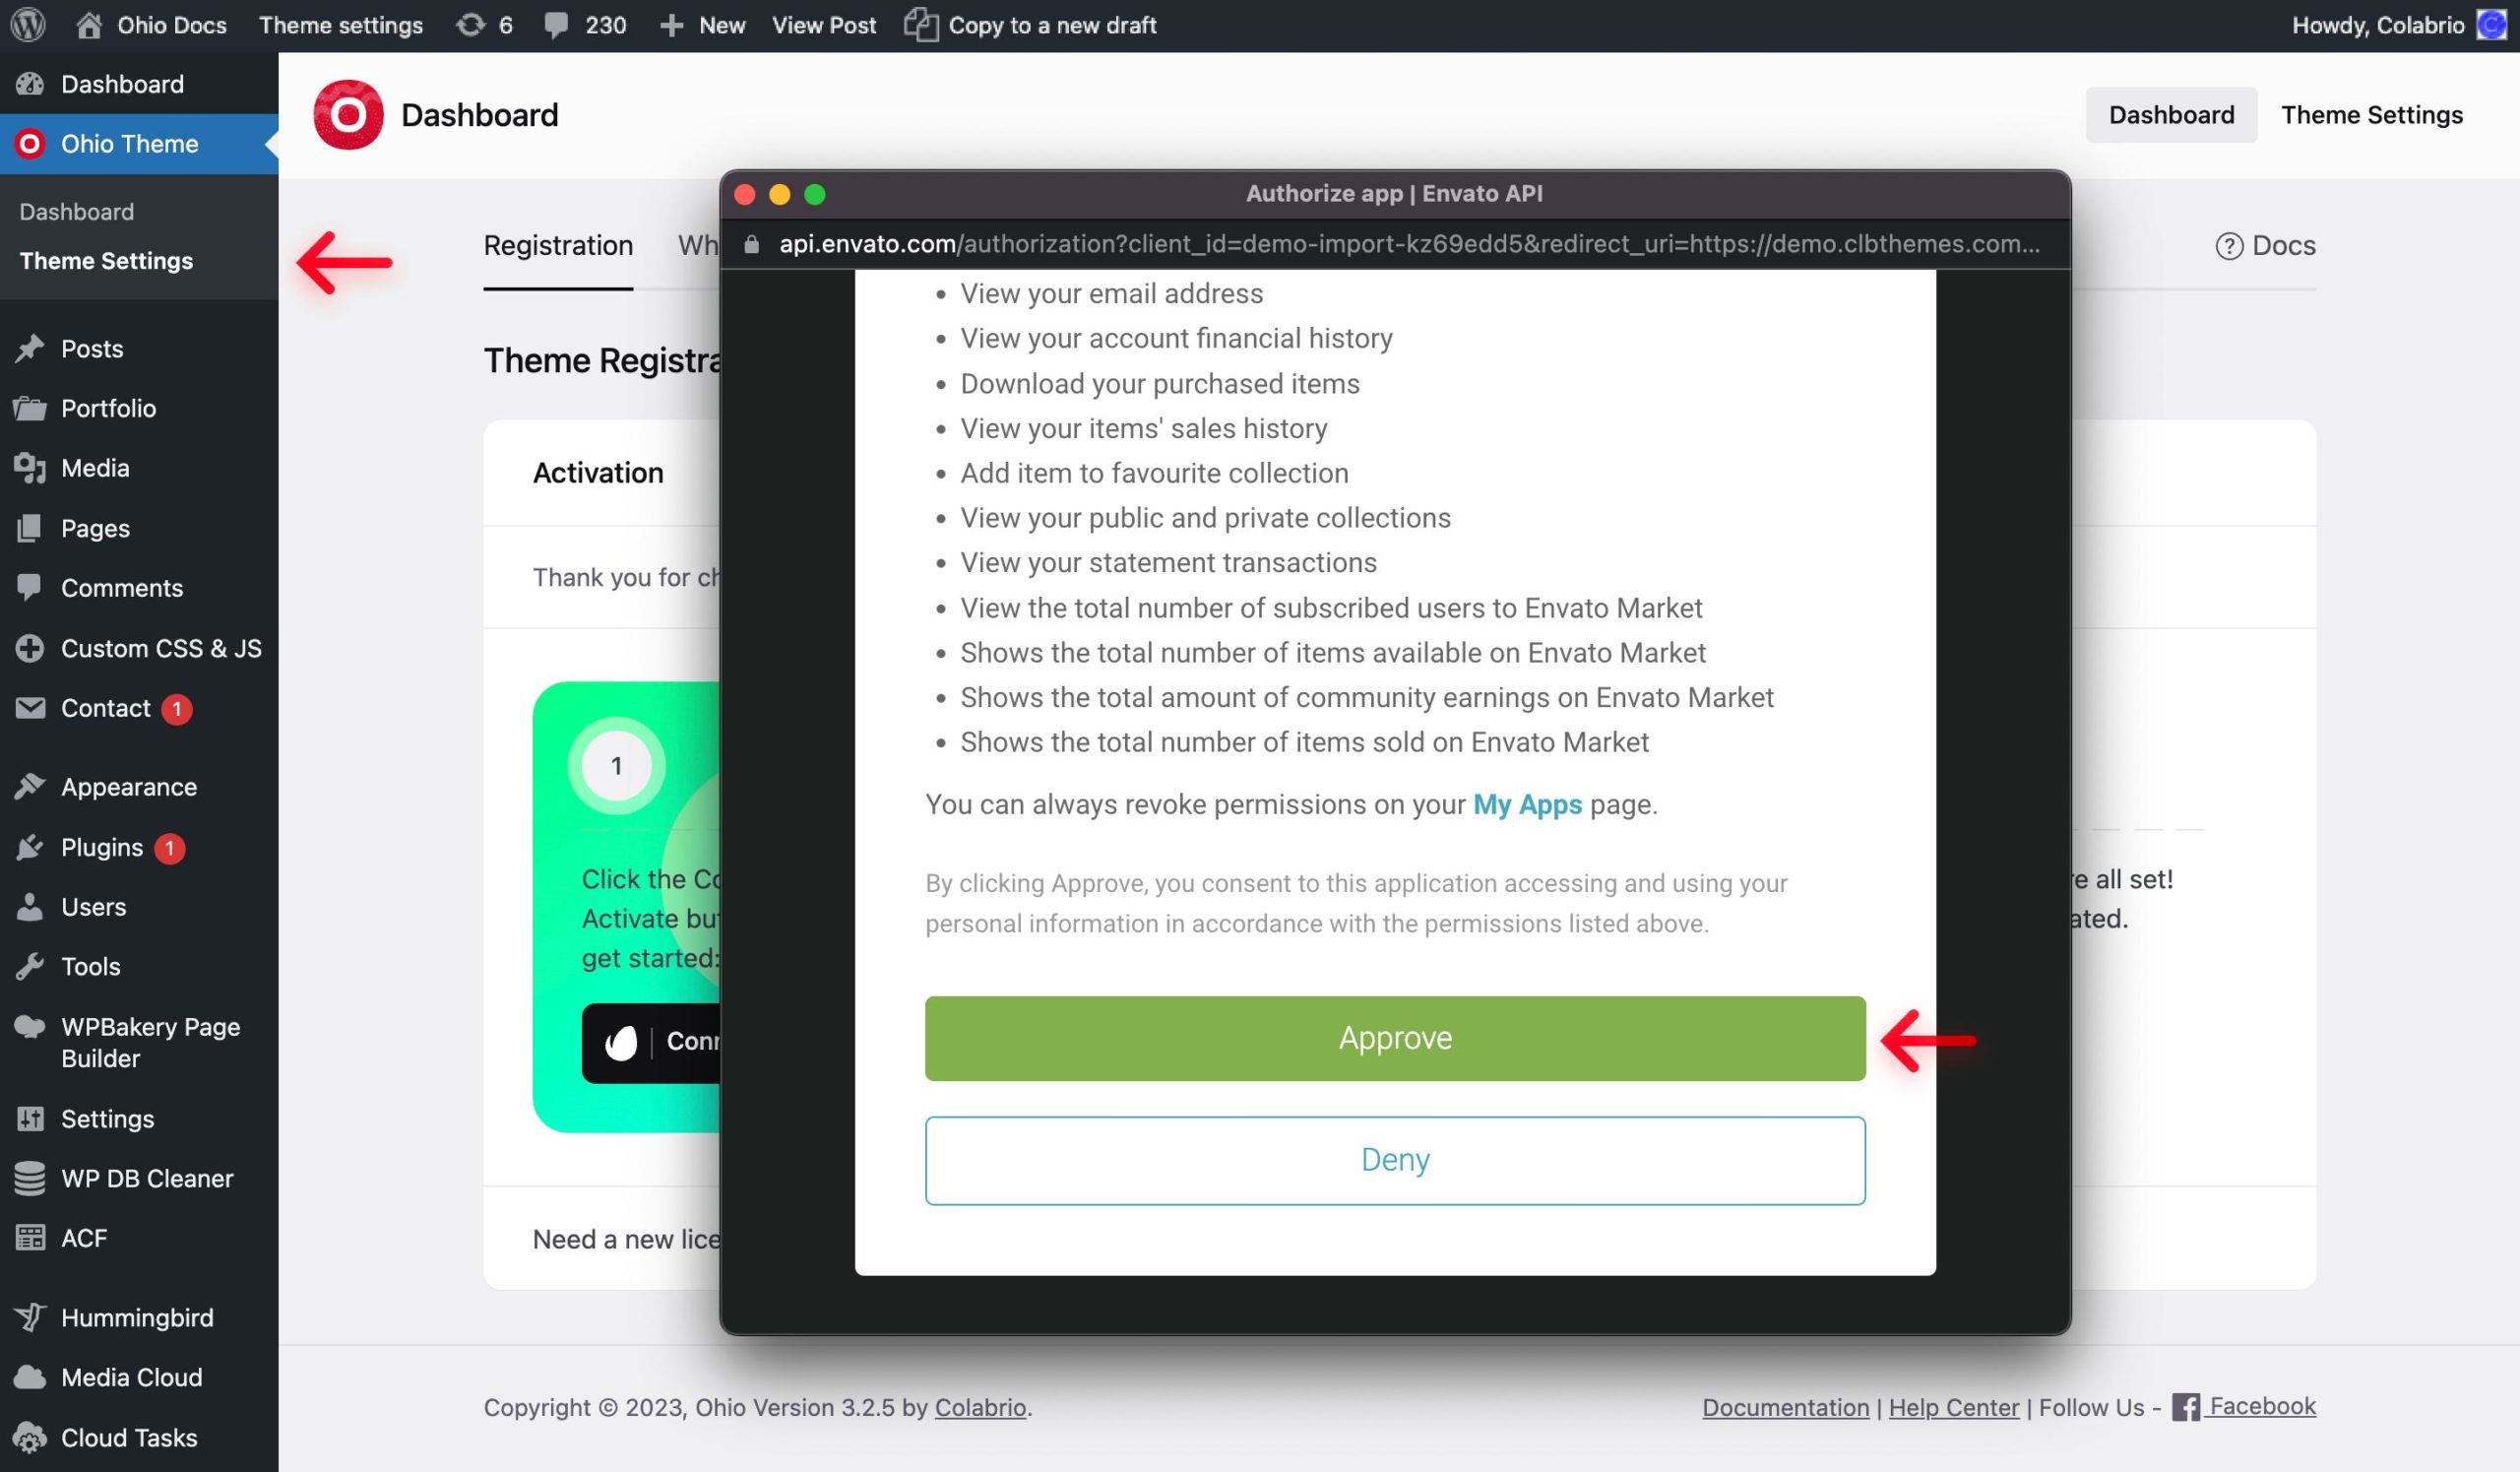This screenshot has width=2520, height=1472.
Task: Select the Registration tab
Action: coord(558,246)
